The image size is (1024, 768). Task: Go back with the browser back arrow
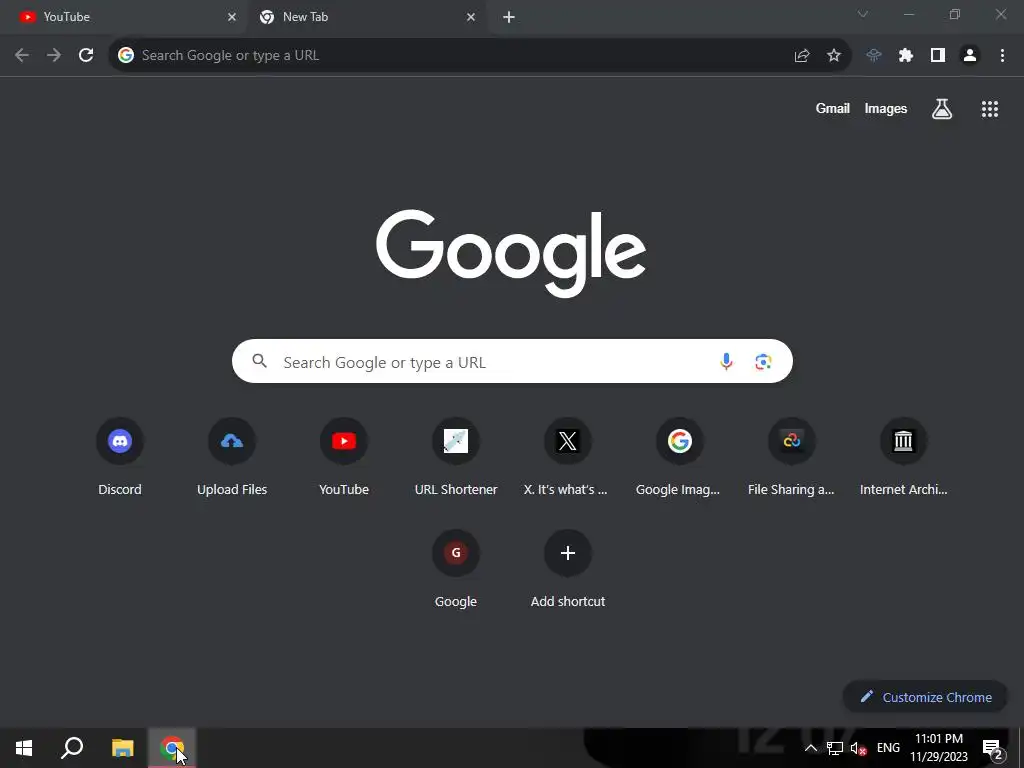click(22, 56)
